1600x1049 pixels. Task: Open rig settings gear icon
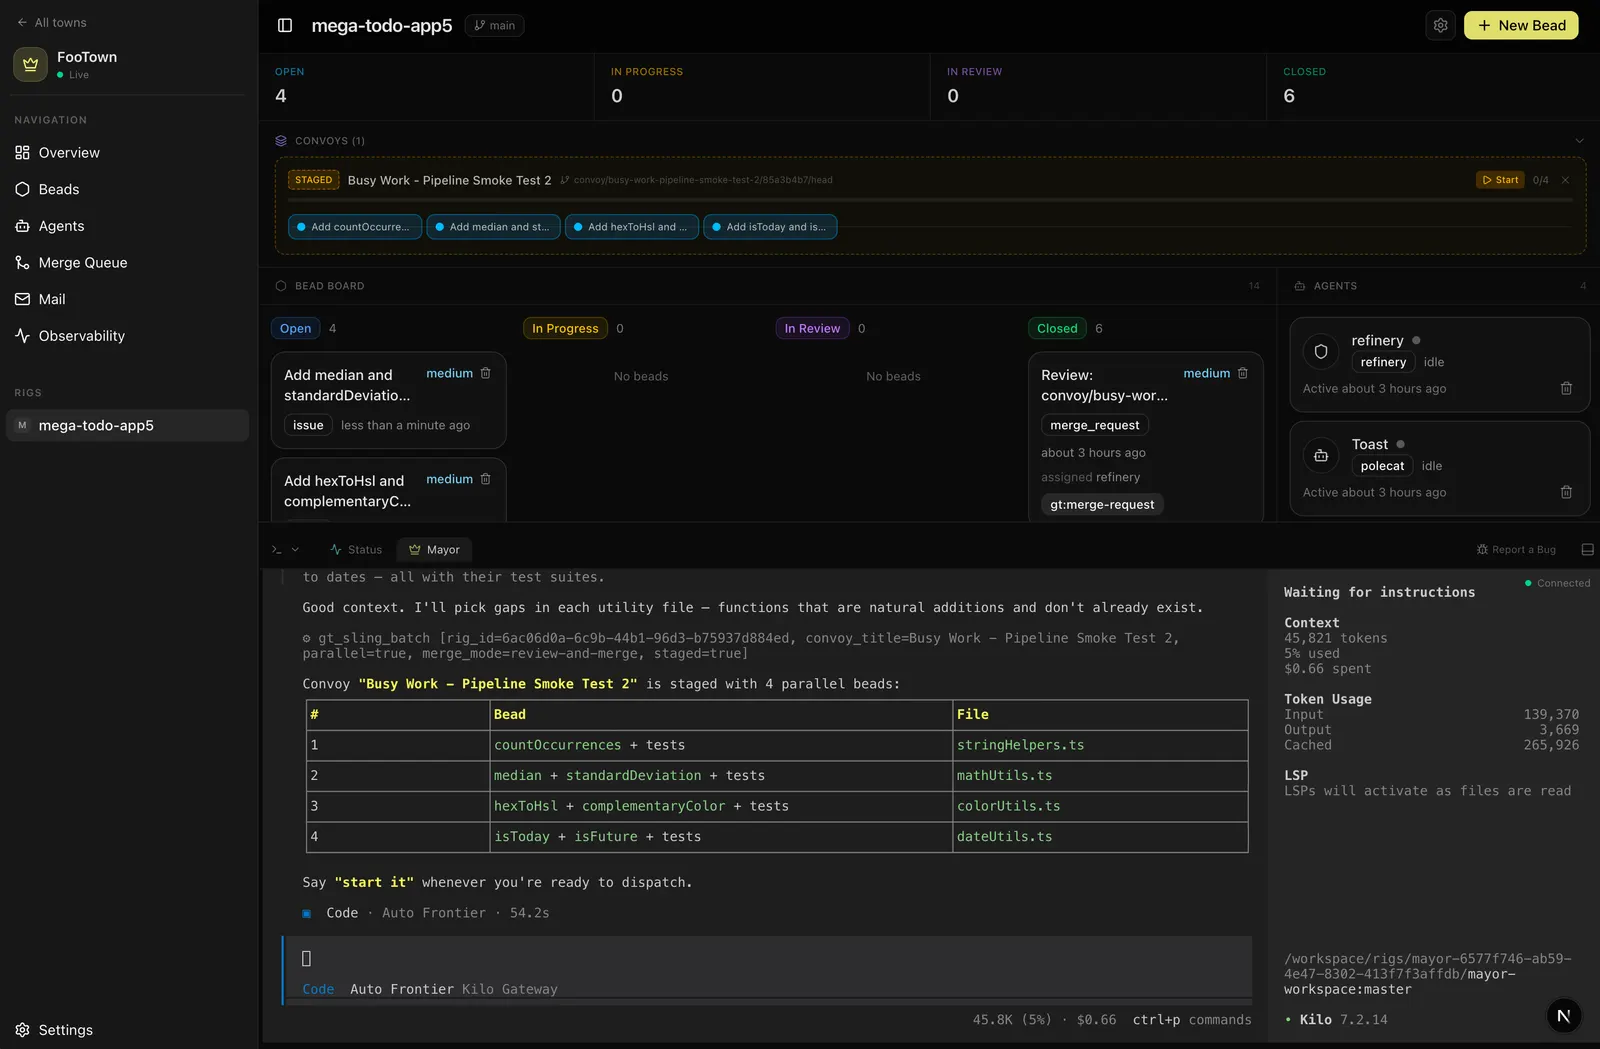1440,25
